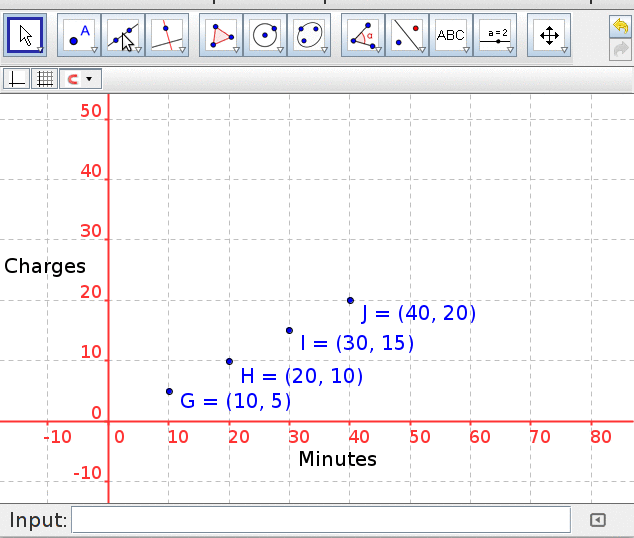Select the Move Graphics View tool

[548, 35]
